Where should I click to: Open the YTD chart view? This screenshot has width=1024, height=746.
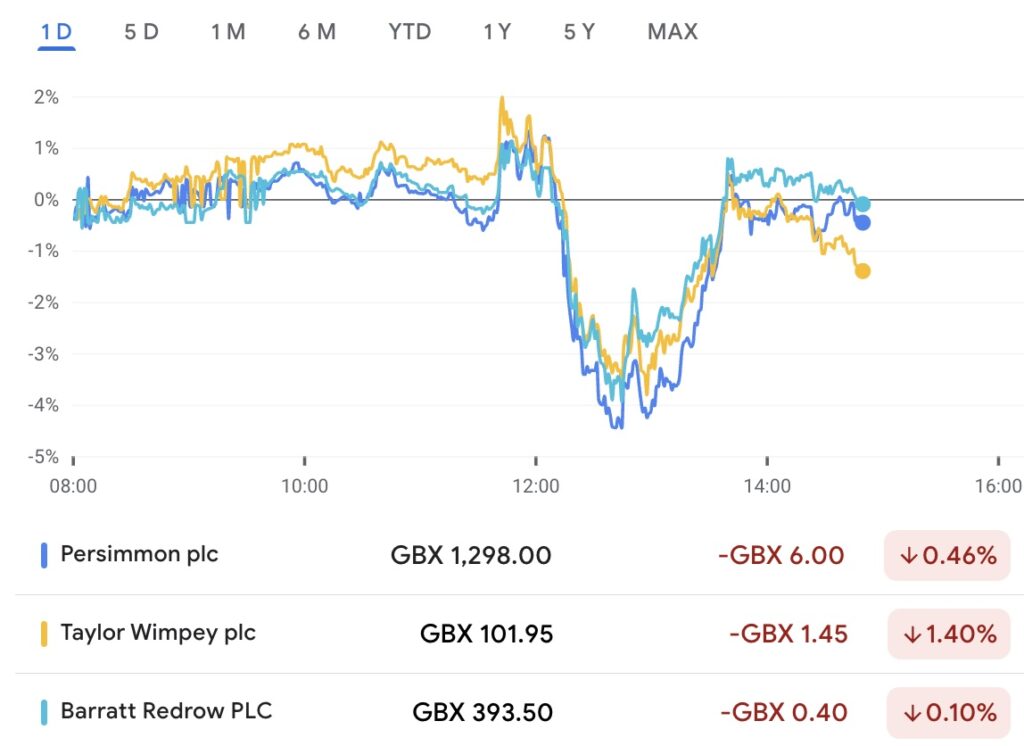click(410, 32)
